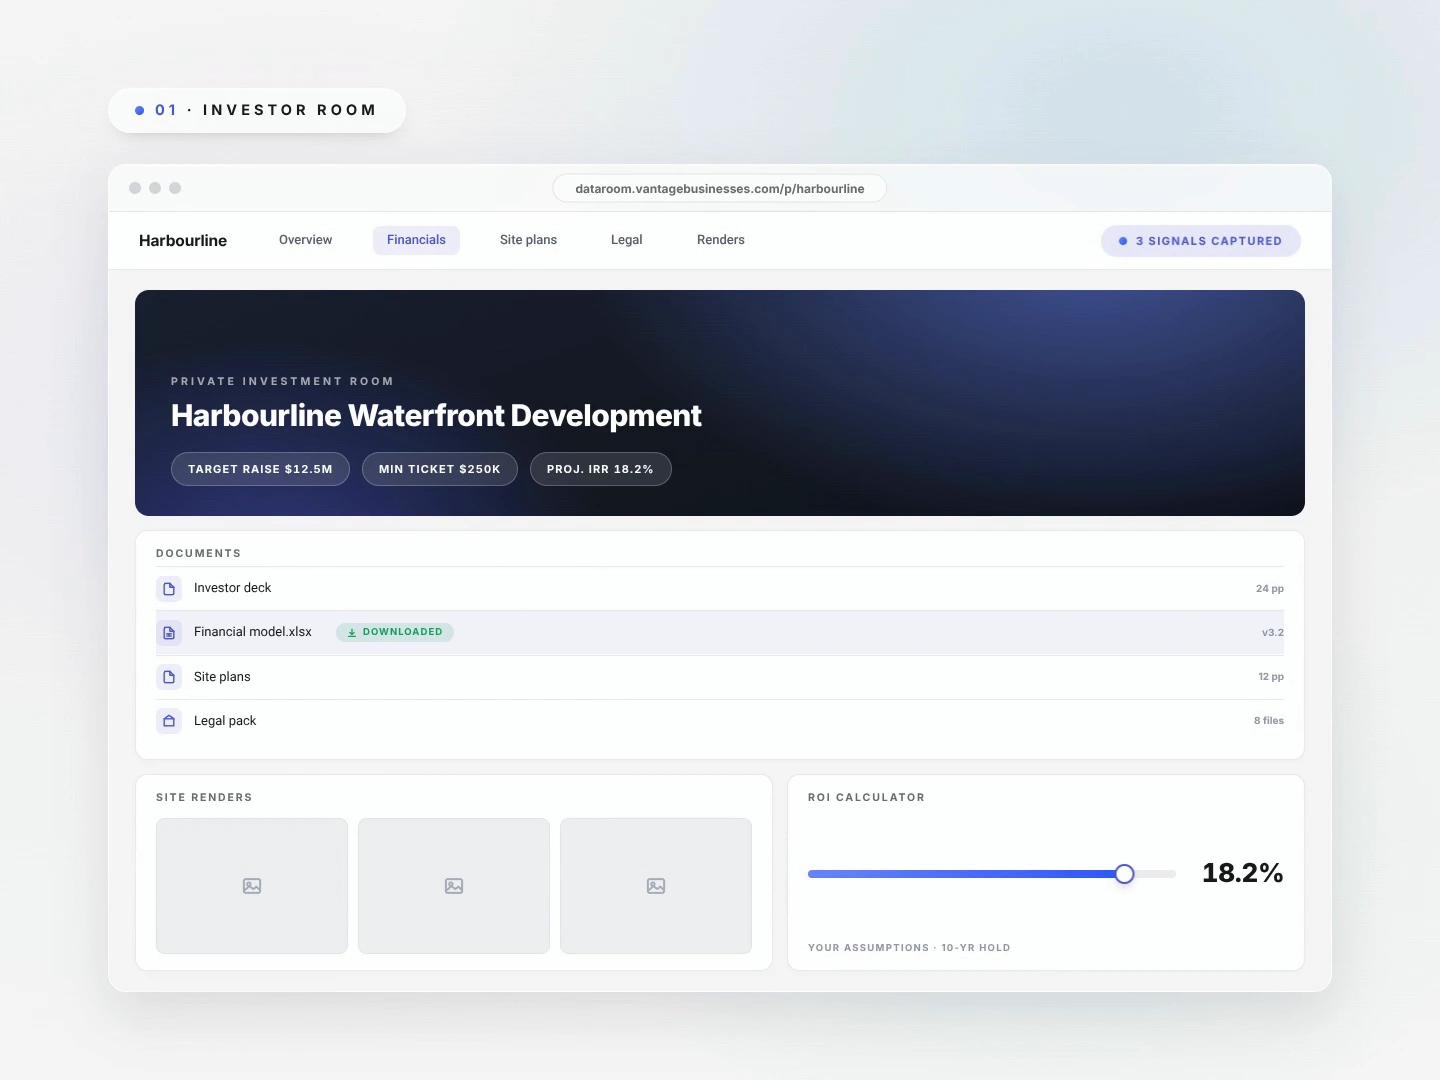Image resolution: width=1440 pixels, height=1080 pixels.
Task: Click the Financial model.xlsx file icon
Action: [169, 633]
